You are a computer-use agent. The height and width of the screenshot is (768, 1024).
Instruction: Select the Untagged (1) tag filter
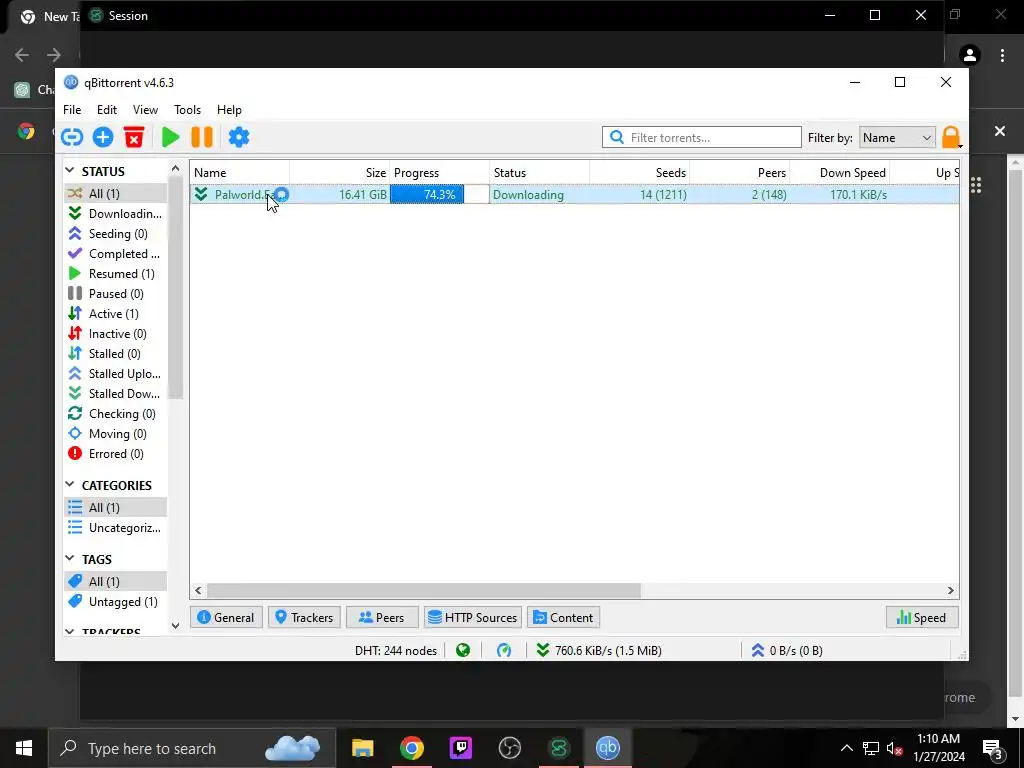click(x=115, y=601)
